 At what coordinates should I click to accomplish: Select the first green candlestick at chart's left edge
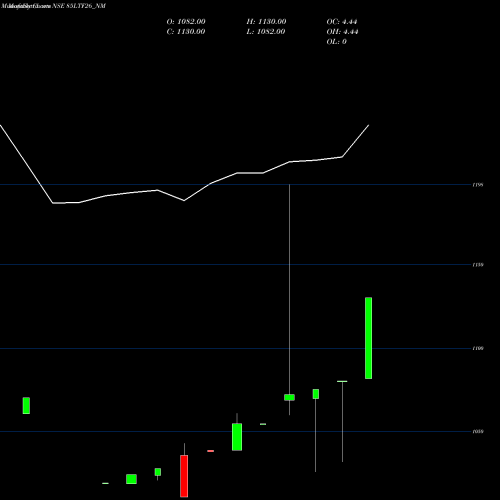point(26,406)
